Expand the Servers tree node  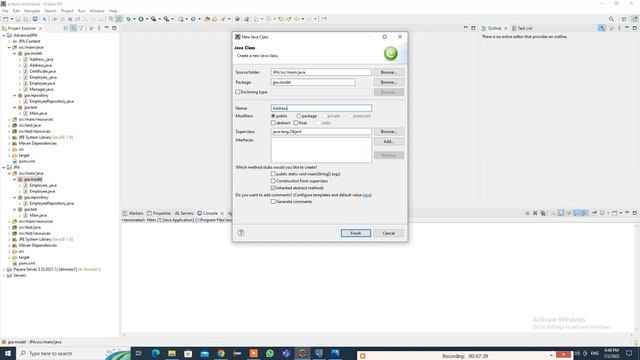4,276
